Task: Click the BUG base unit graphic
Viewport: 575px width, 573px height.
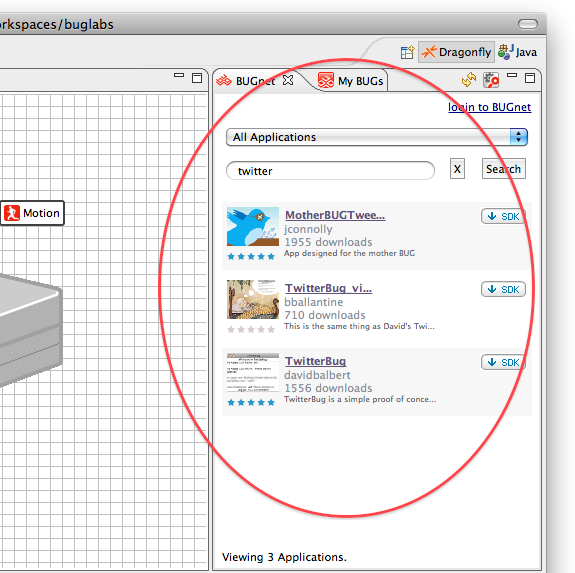Action: 30,330
